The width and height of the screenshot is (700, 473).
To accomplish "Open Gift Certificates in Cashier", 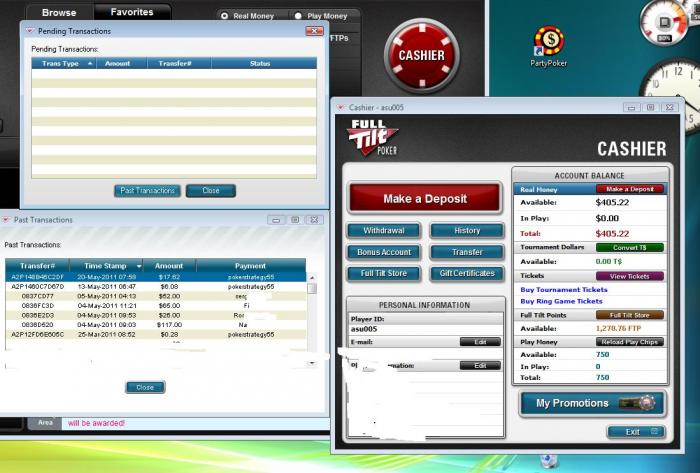I will [467, 273].
